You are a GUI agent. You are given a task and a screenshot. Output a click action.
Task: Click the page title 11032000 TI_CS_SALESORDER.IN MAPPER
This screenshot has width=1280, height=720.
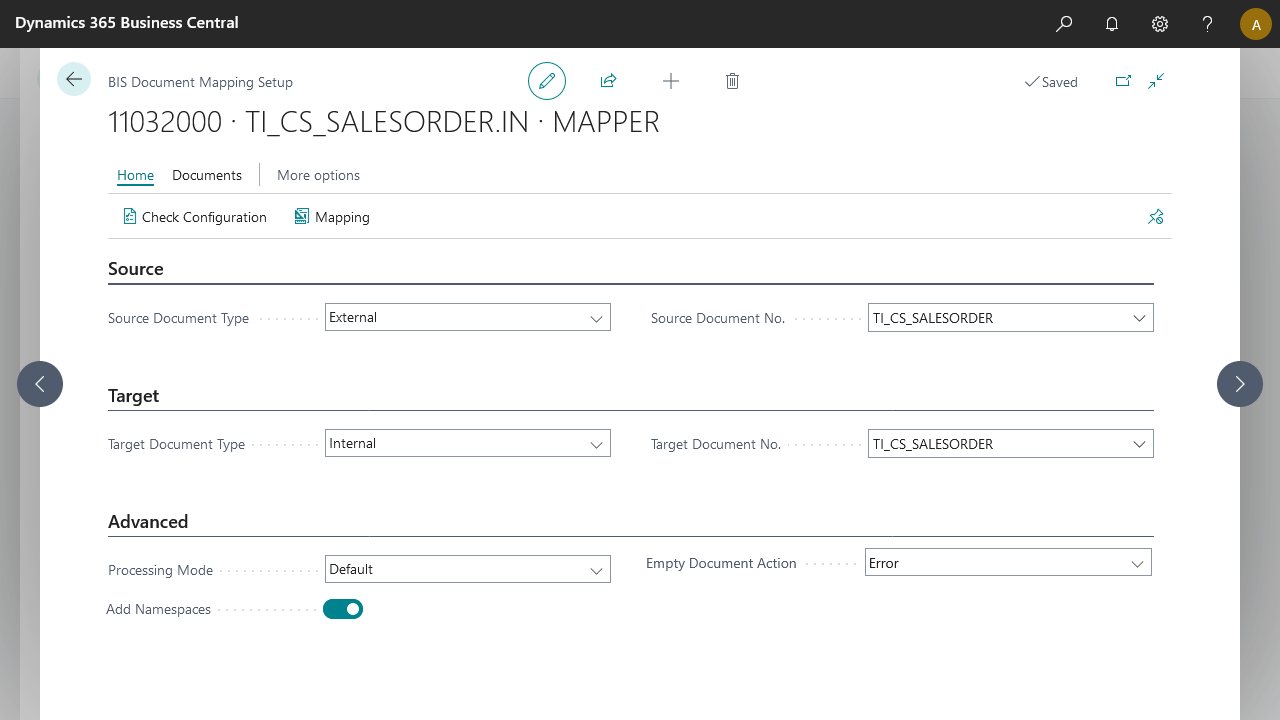click(384, 122)
